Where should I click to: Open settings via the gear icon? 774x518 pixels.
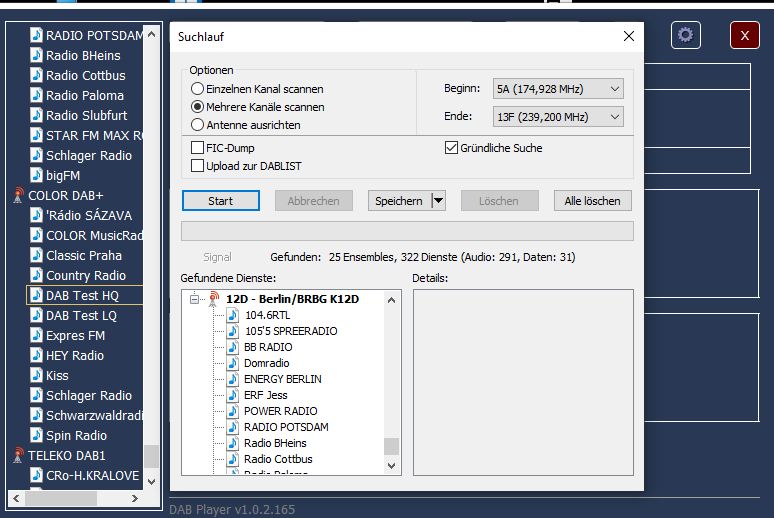click(686, 35)
